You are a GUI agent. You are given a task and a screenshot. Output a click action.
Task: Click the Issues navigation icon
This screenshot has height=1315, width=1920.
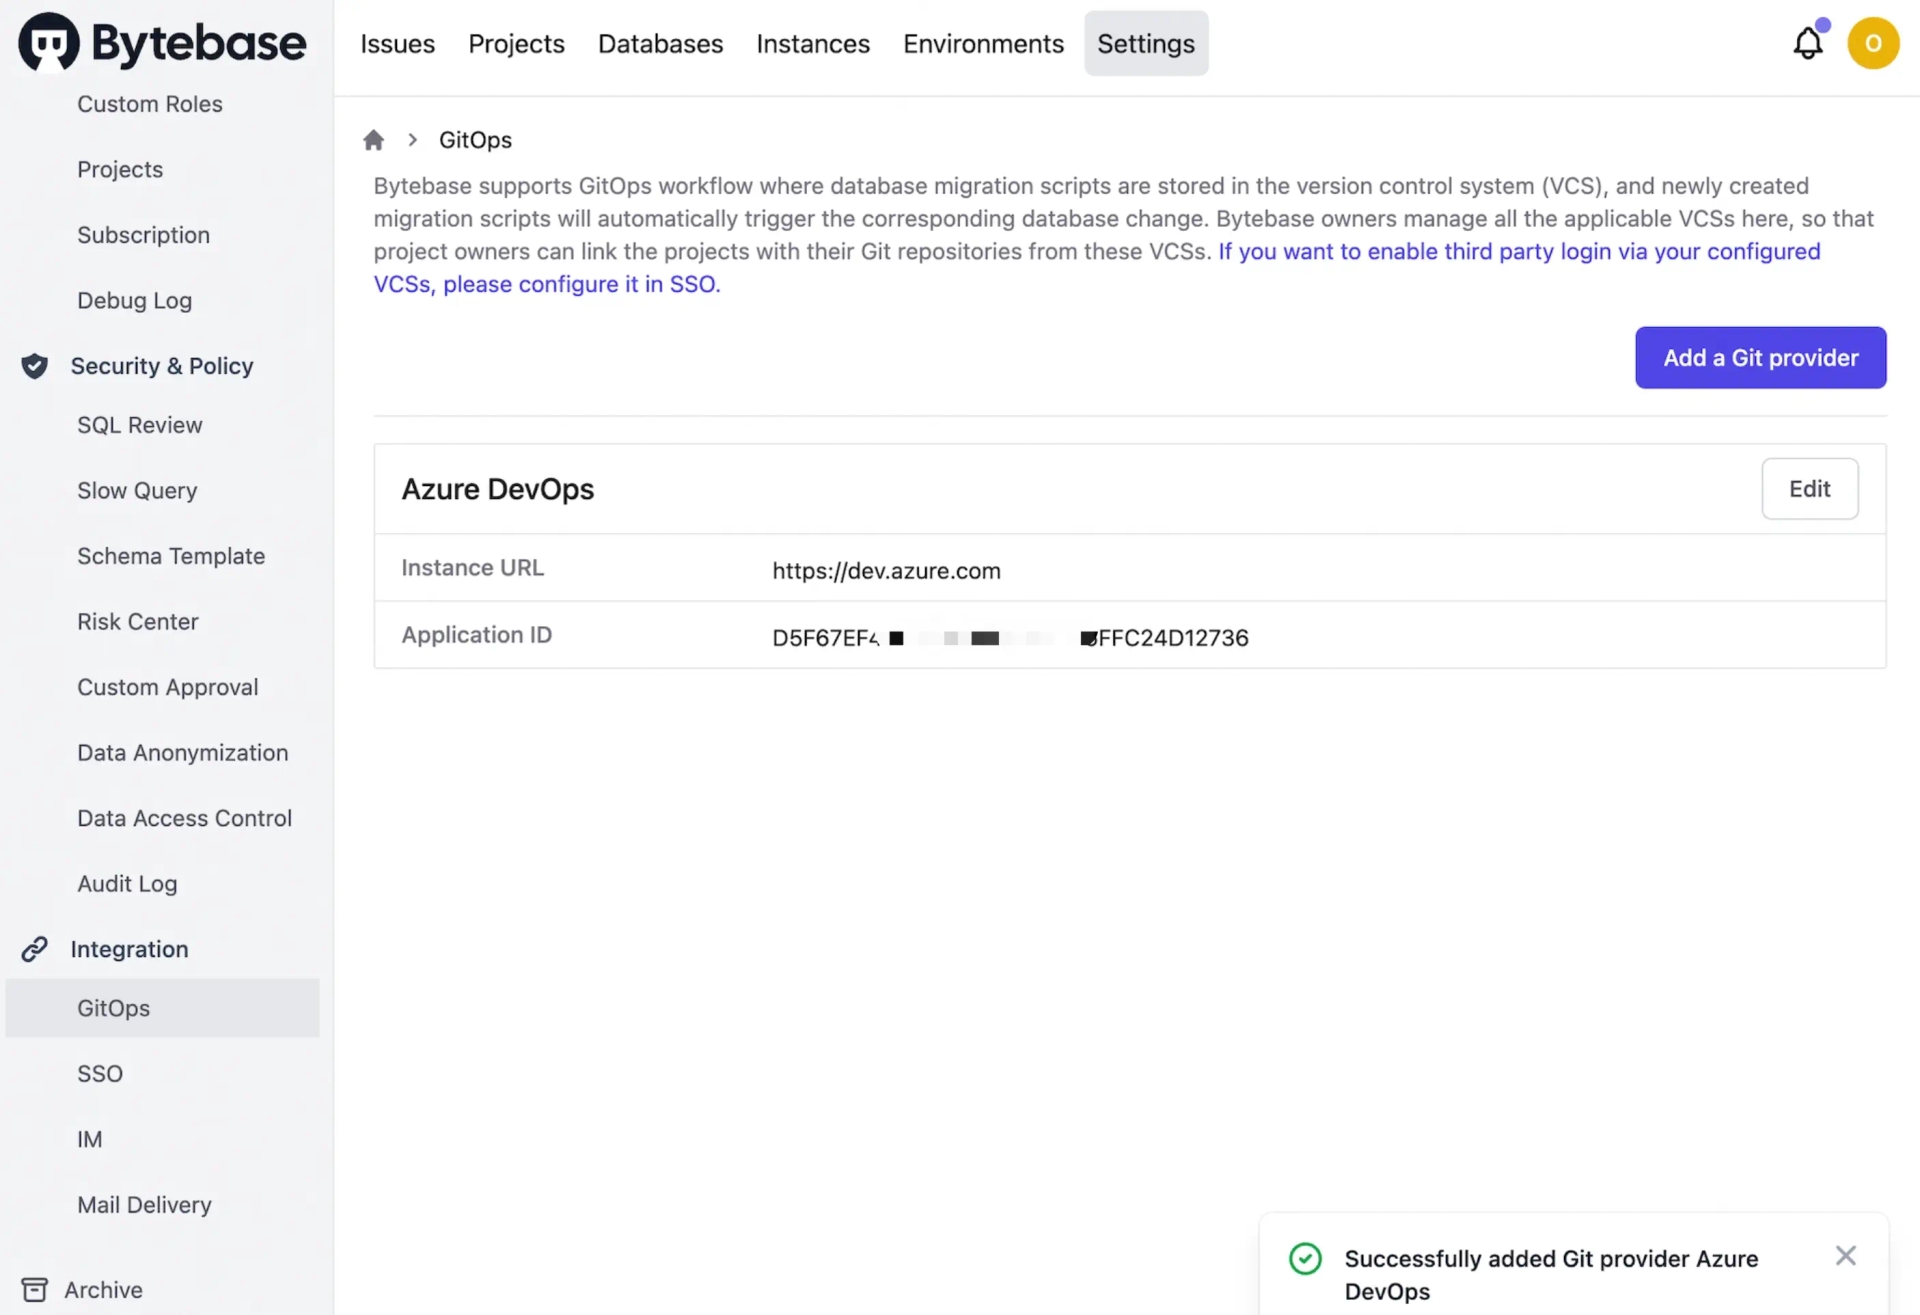[x=397, y=41]
